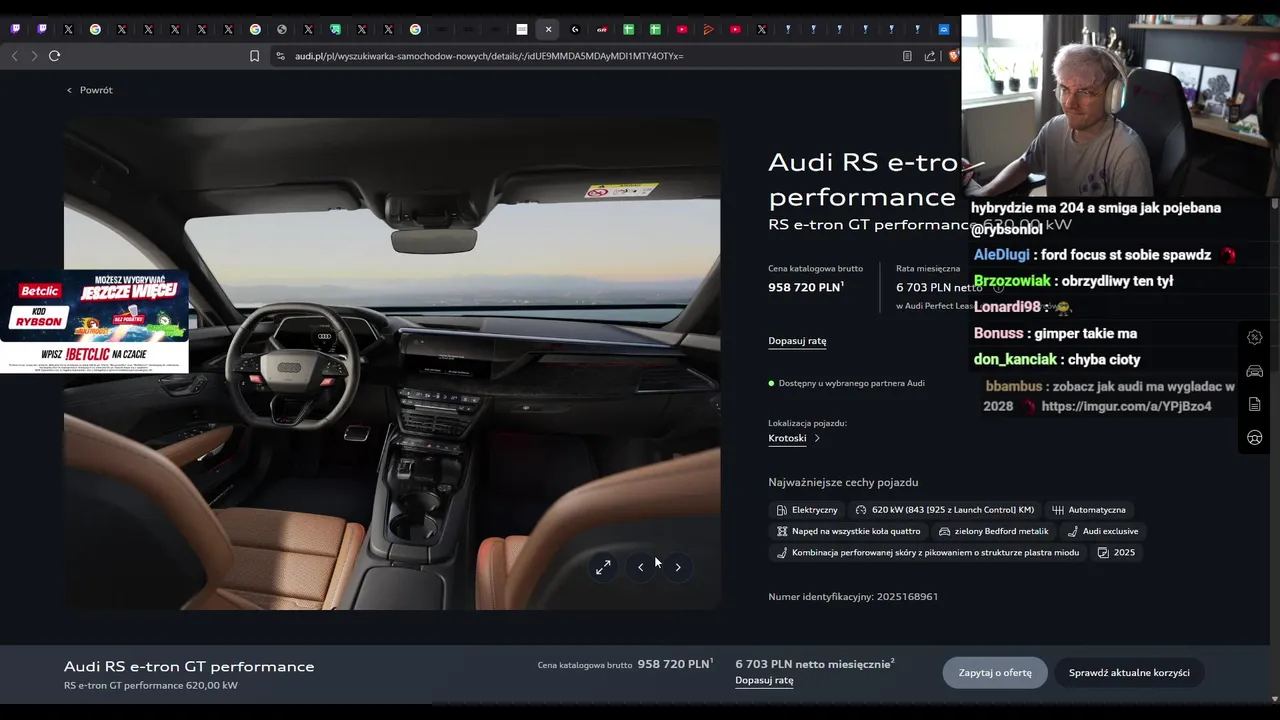Switch to the globe icon browser tab

click(282, 29)
